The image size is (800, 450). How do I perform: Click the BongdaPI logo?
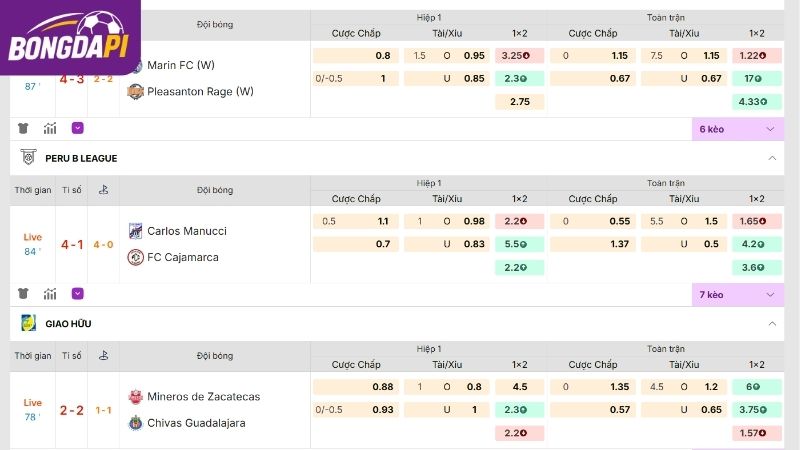[x=70, y=37]
